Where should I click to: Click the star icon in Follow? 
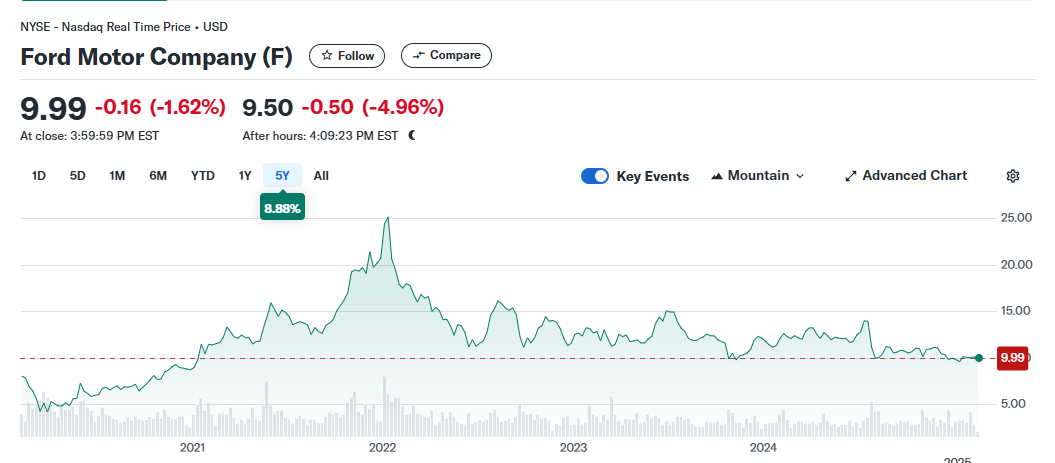(326, 56)
